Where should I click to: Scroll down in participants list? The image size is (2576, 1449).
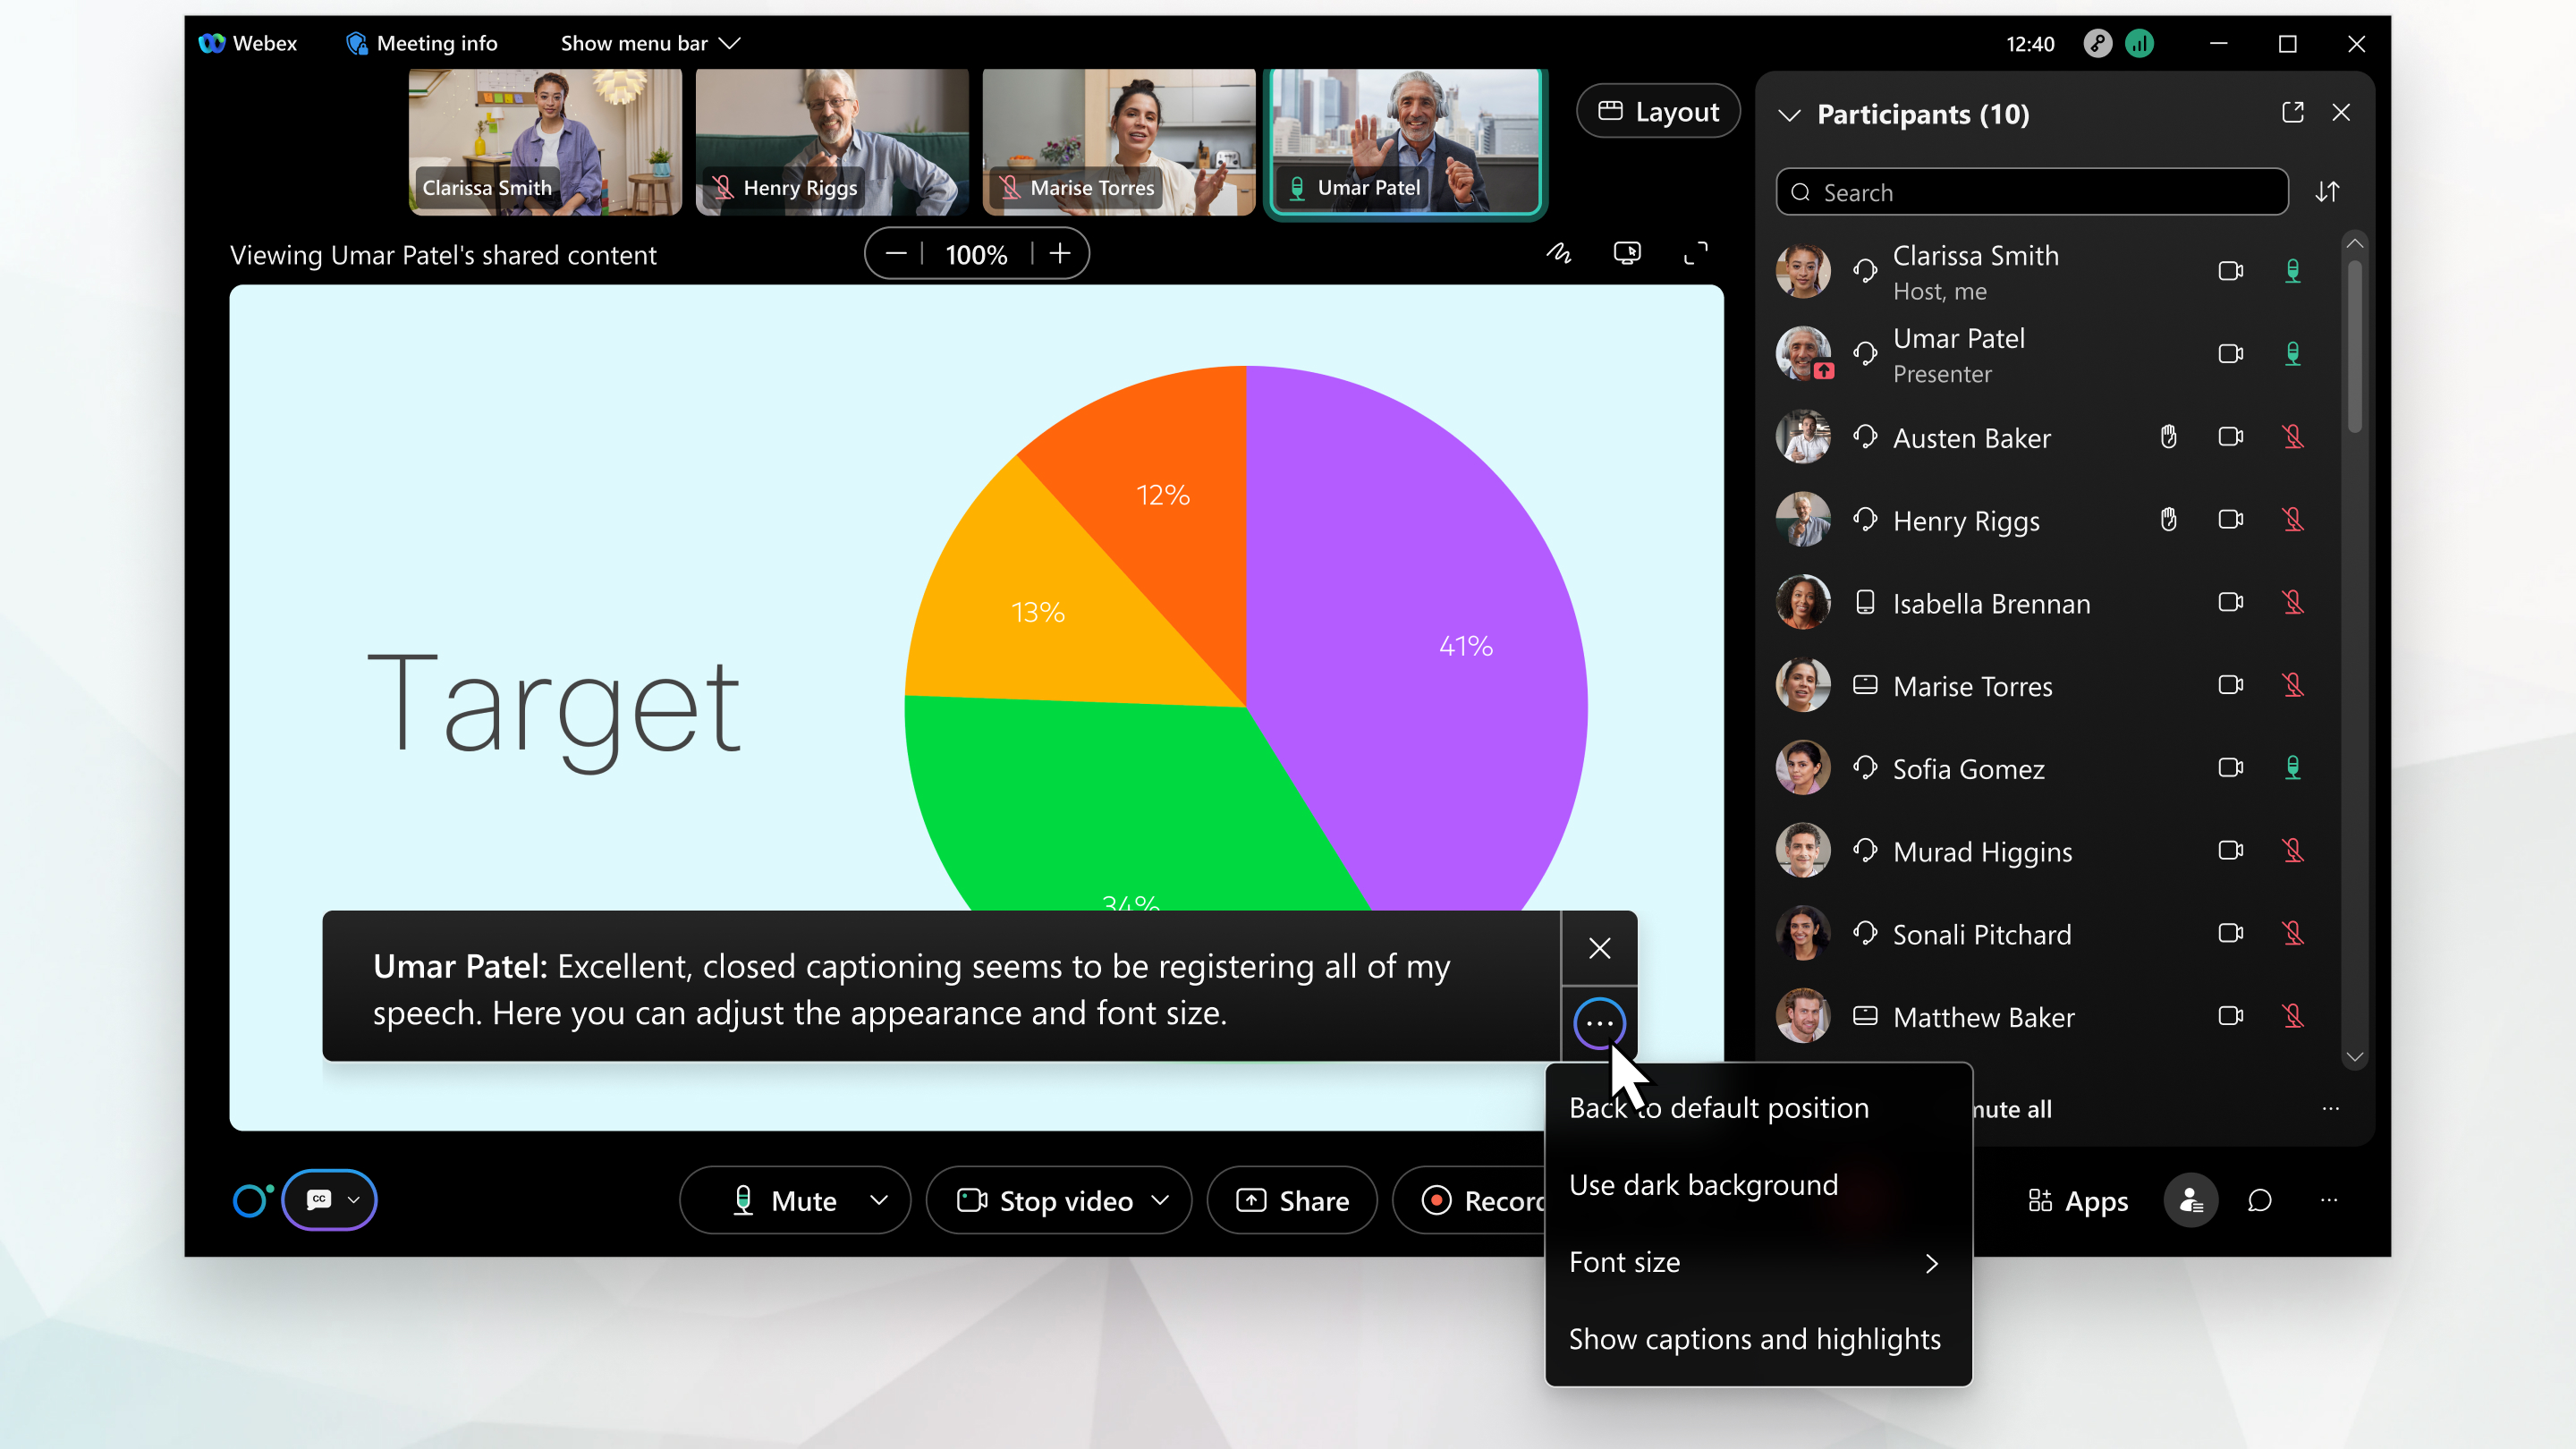(2355, 1056)
